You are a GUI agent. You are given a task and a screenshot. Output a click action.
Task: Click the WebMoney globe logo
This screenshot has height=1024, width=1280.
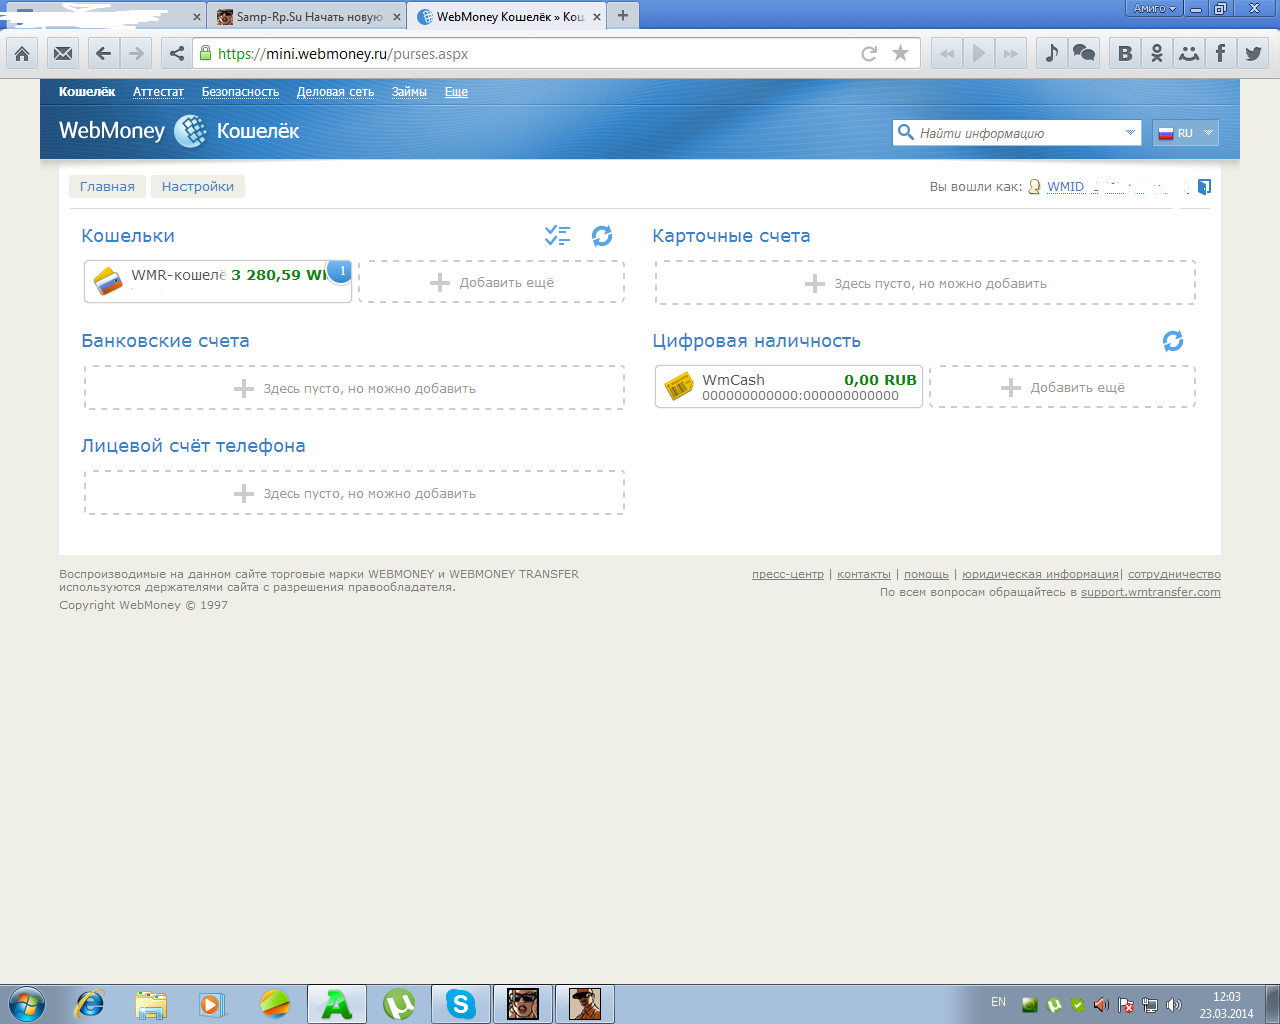[x=190, y=131]
